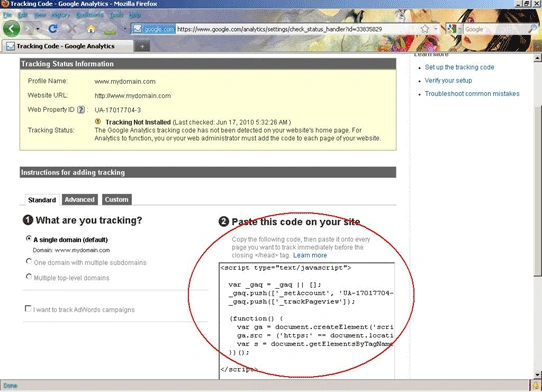Click the www.mydomain.com profile name value
The height and width of the screenshot is (392, 542).
125,81
